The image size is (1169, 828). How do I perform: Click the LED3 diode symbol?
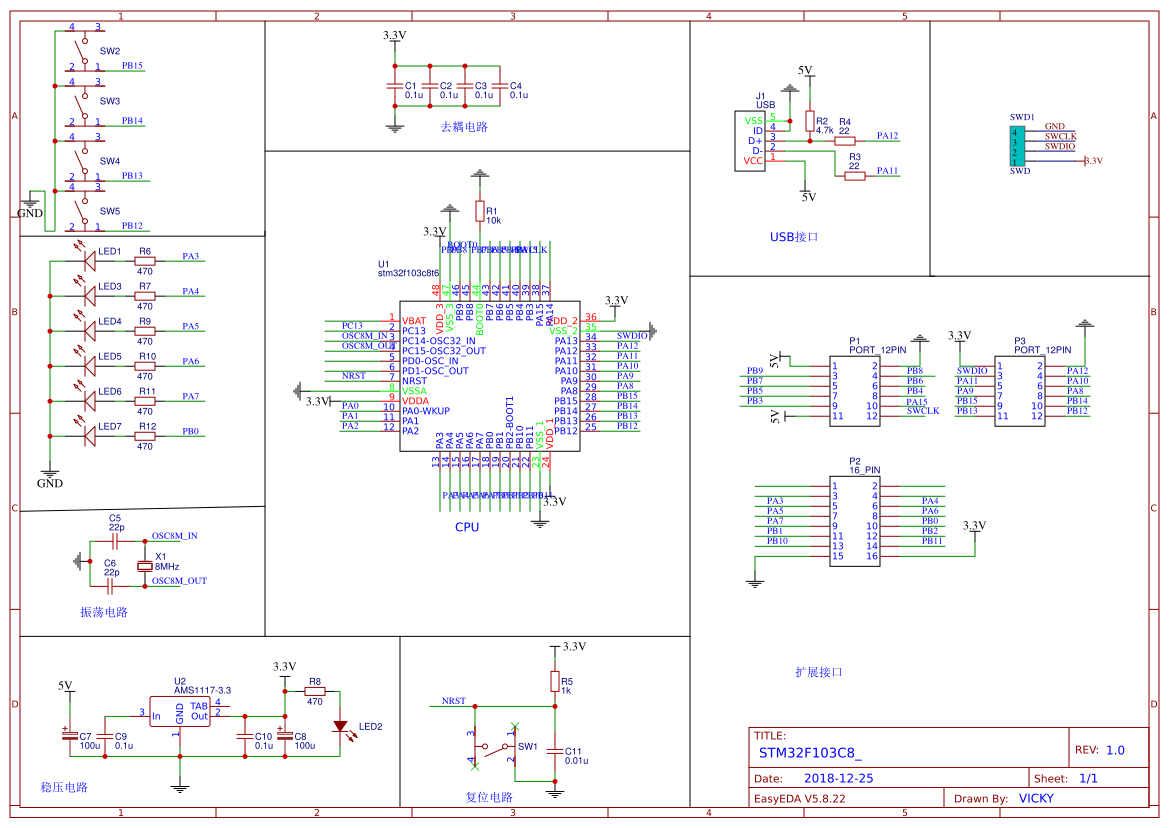coord(89,296)
